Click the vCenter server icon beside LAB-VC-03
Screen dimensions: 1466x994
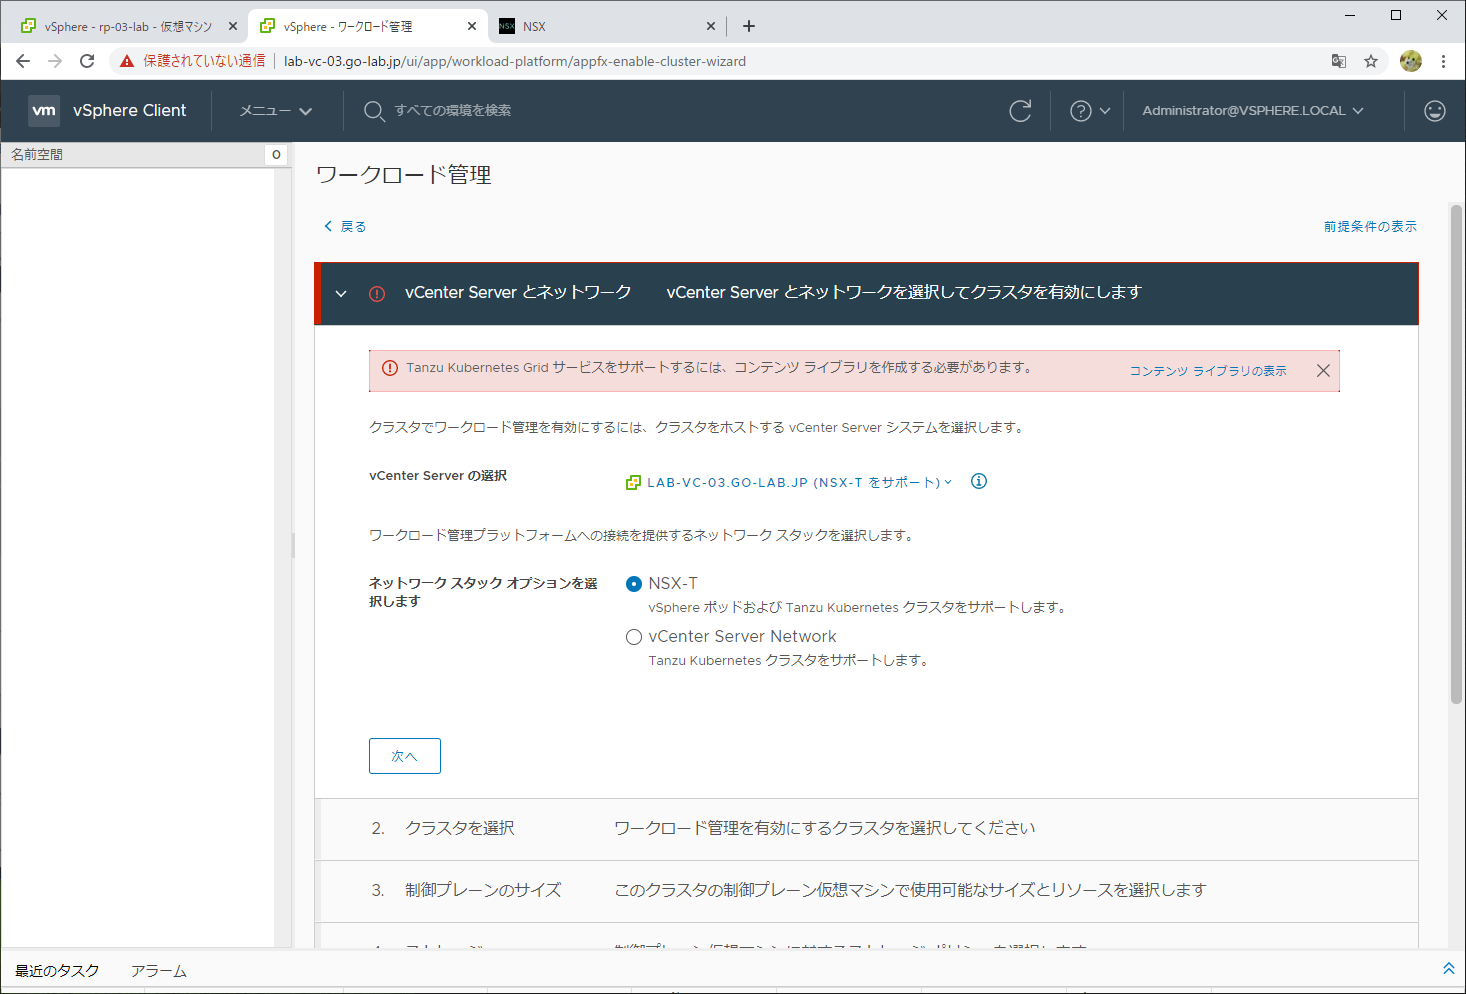(633, 482)
